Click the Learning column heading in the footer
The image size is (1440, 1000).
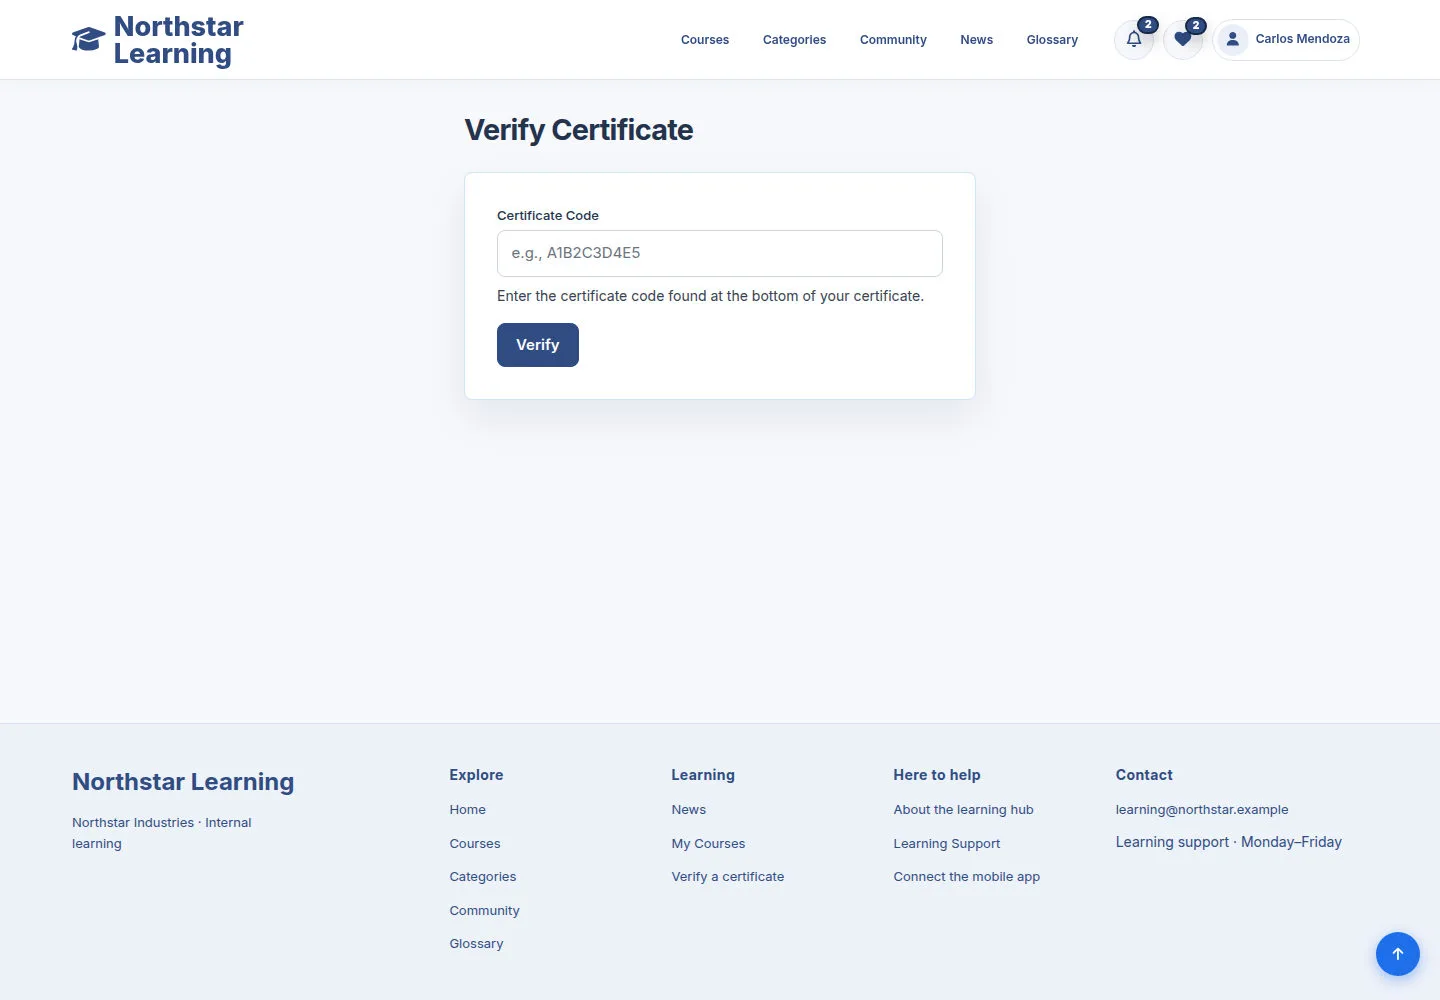point(703,775)
